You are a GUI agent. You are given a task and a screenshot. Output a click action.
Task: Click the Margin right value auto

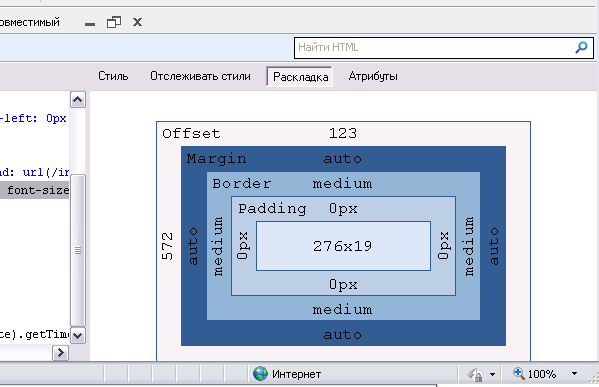point(494,246)
